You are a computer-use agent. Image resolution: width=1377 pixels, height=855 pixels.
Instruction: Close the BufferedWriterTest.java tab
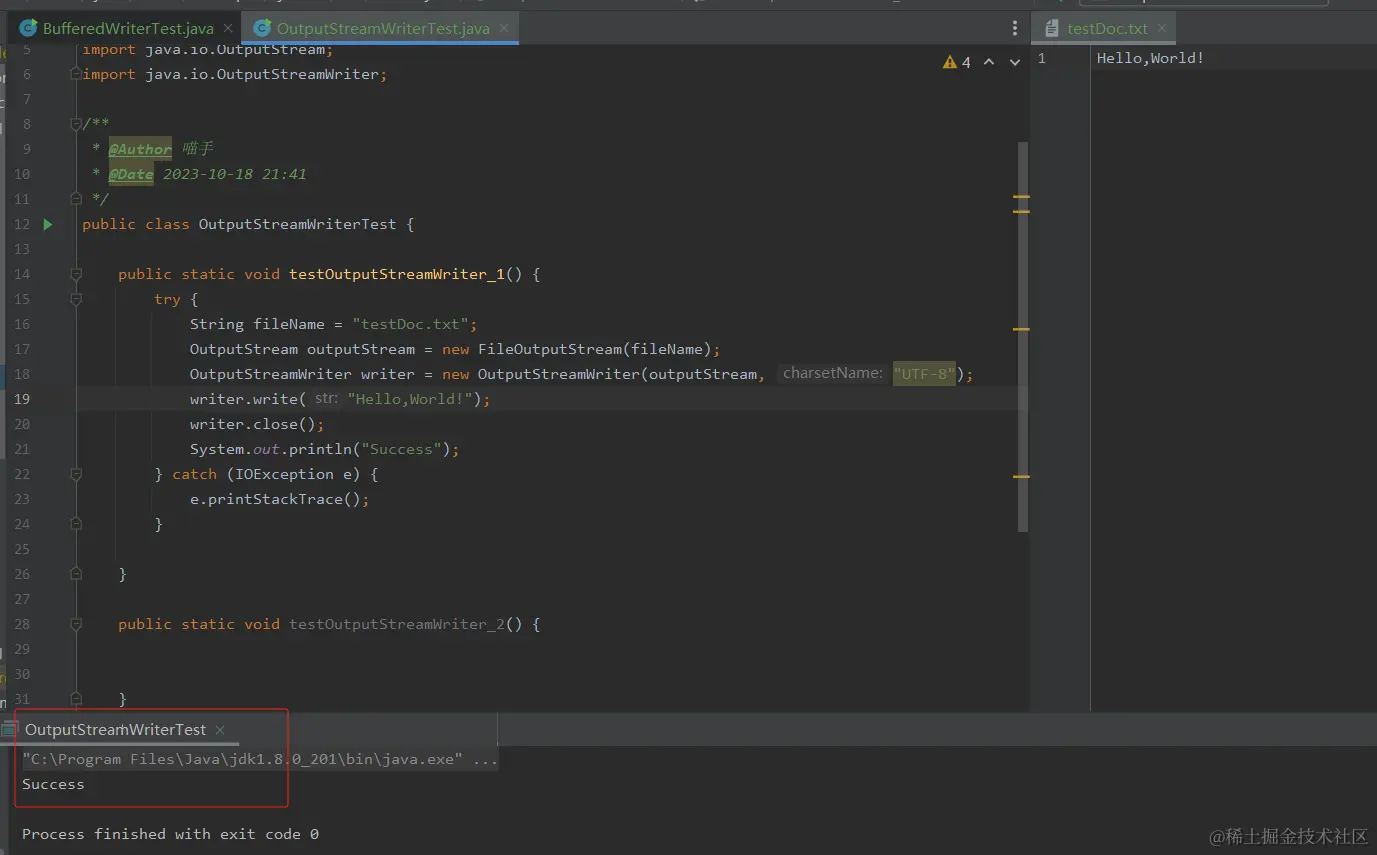pos(228,28)
